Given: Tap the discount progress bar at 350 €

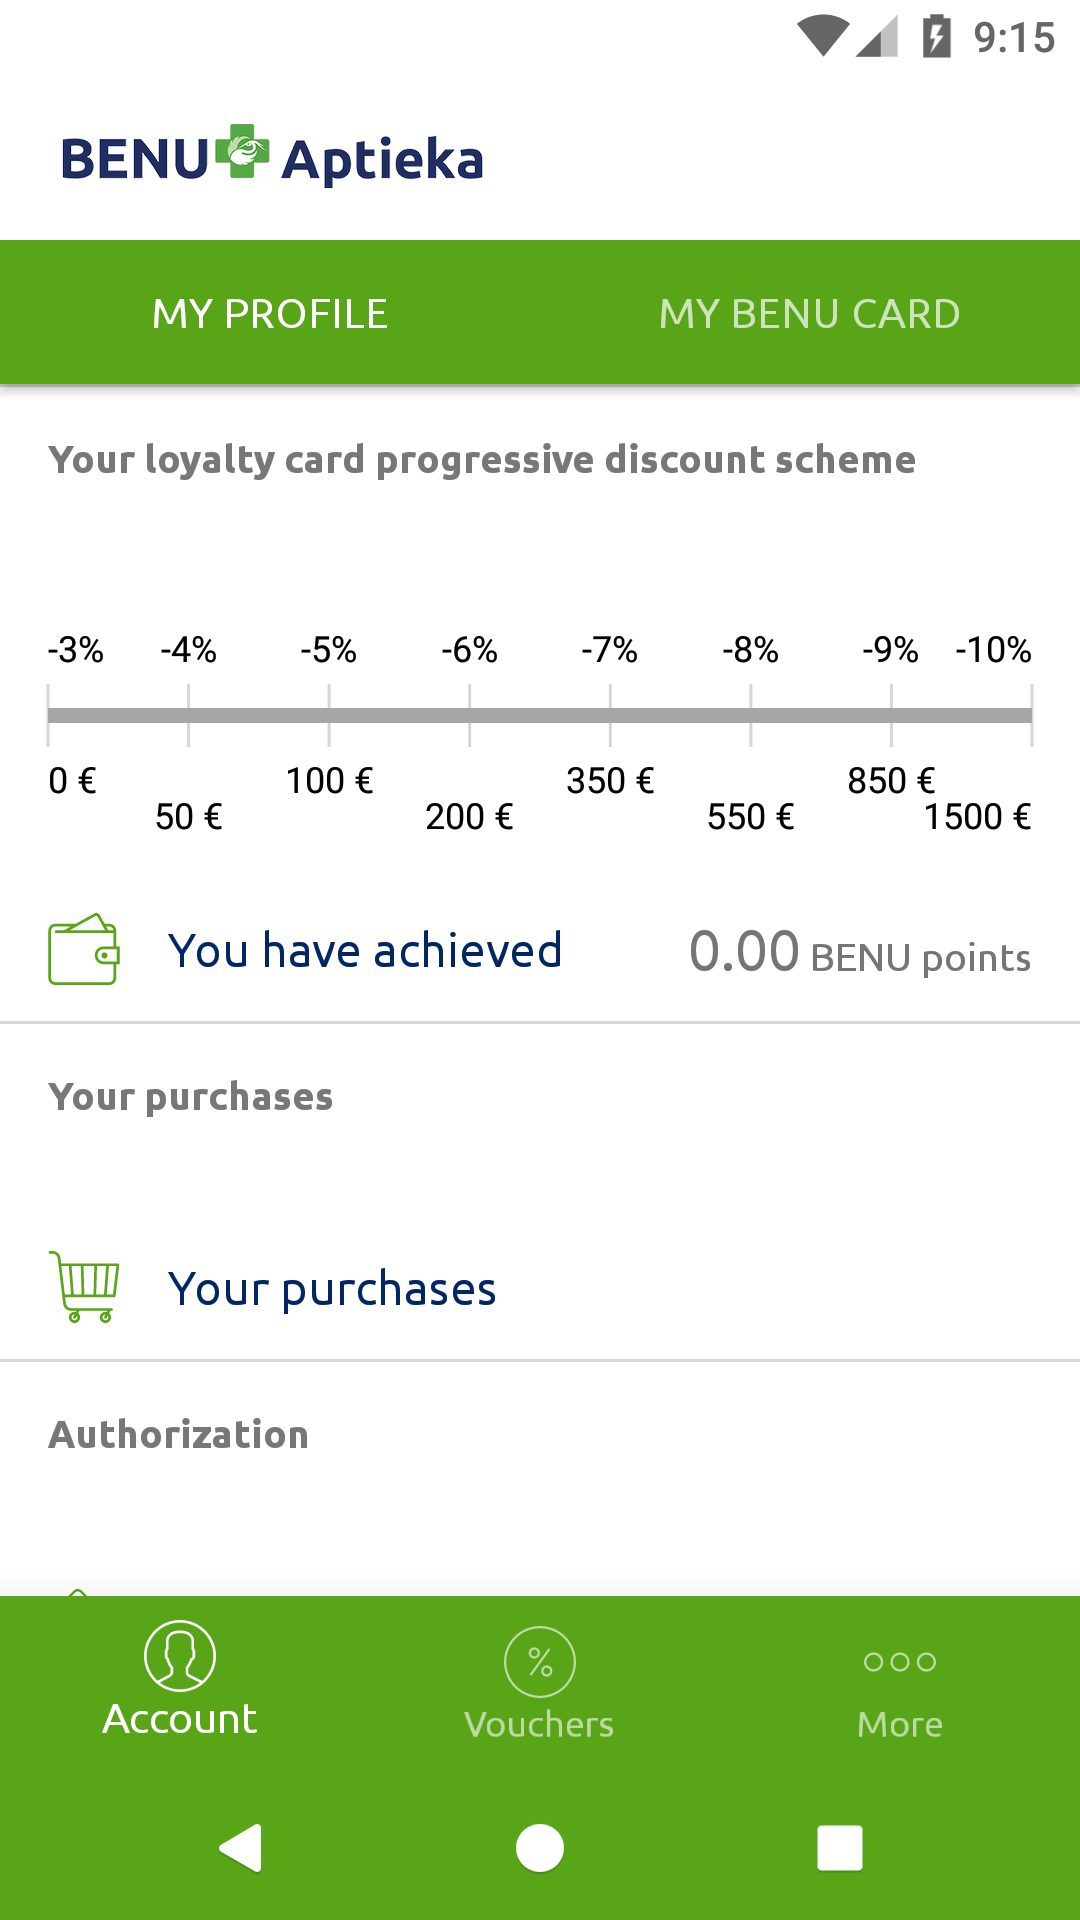Looking at the screenshot, I should [610, 715].
